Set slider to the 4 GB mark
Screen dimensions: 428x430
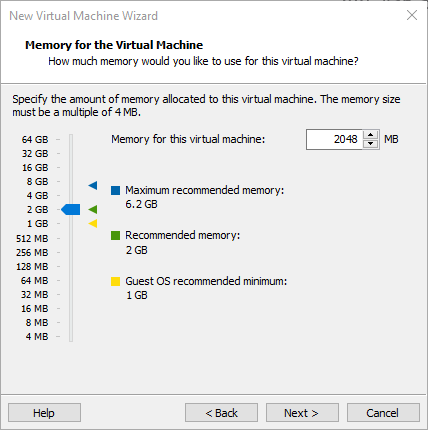tap(71, 196)
